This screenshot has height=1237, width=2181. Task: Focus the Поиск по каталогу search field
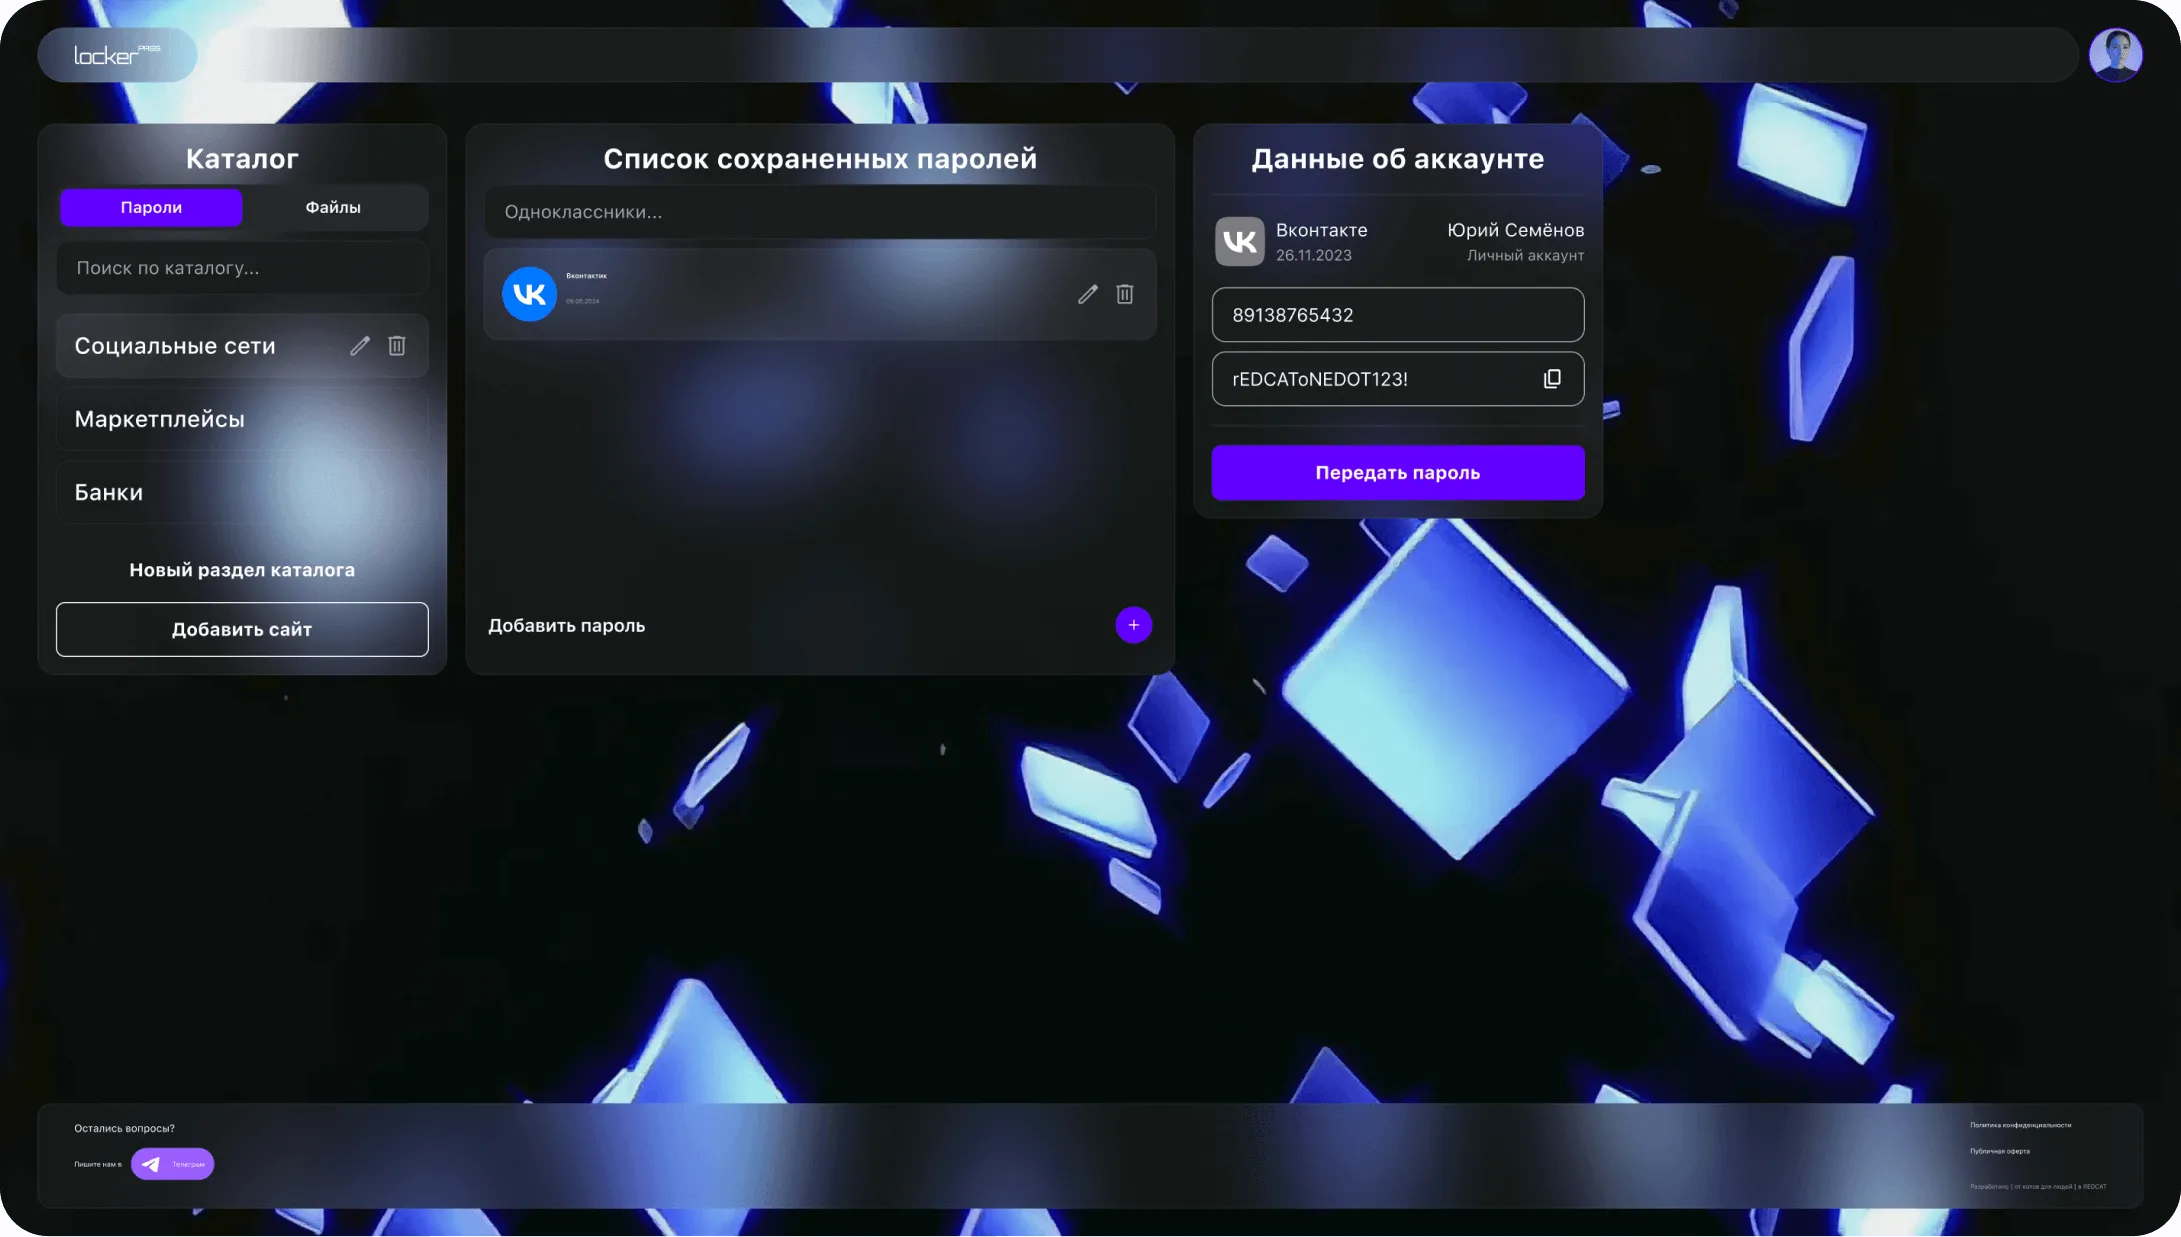pyautogui.click(x=242, y=268)
